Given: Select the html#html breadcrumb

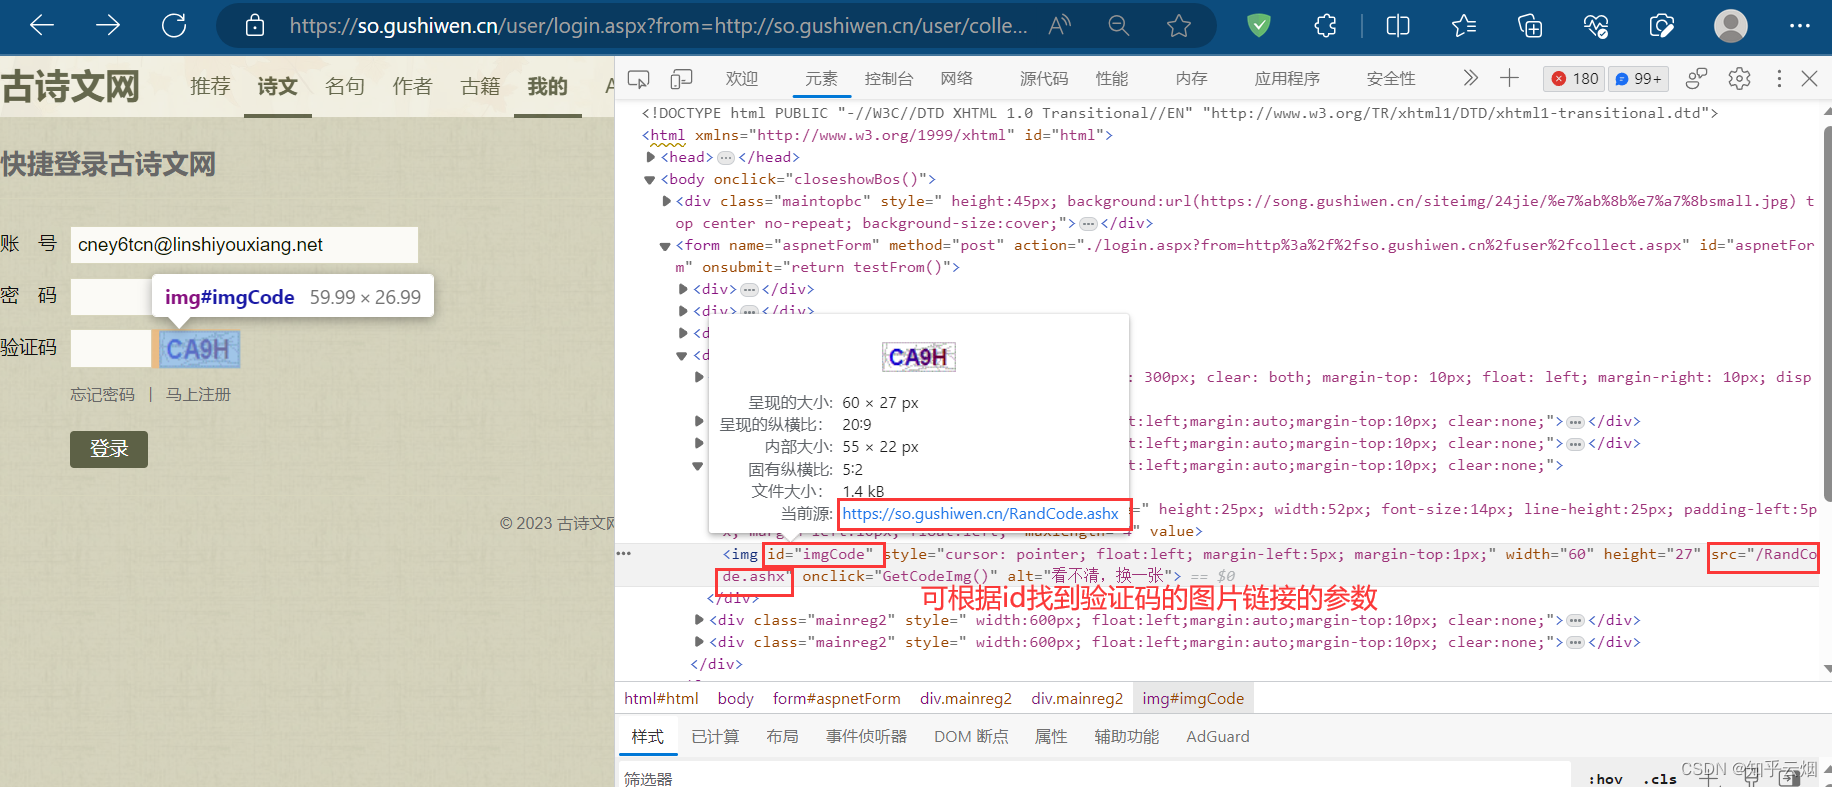Looking at the screenshot, I should tap(661, 699).
